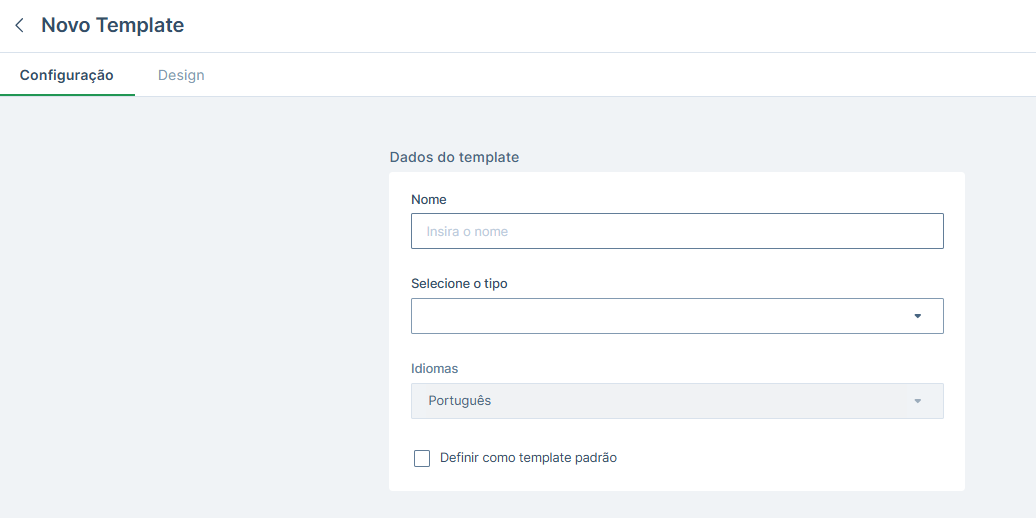
Task: Tick the Definir como template padrão checkbox
Action: 422,458
